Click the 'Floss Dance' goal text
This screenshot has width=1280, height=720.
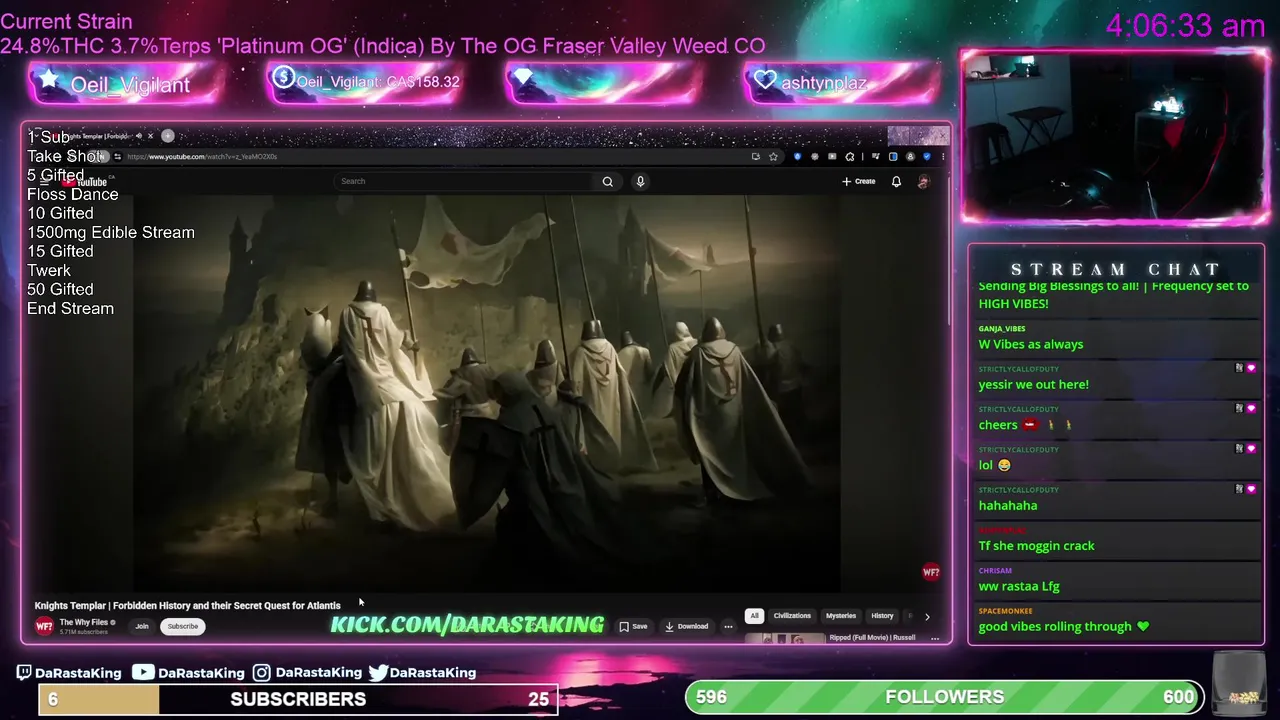(x=73, y=194)
